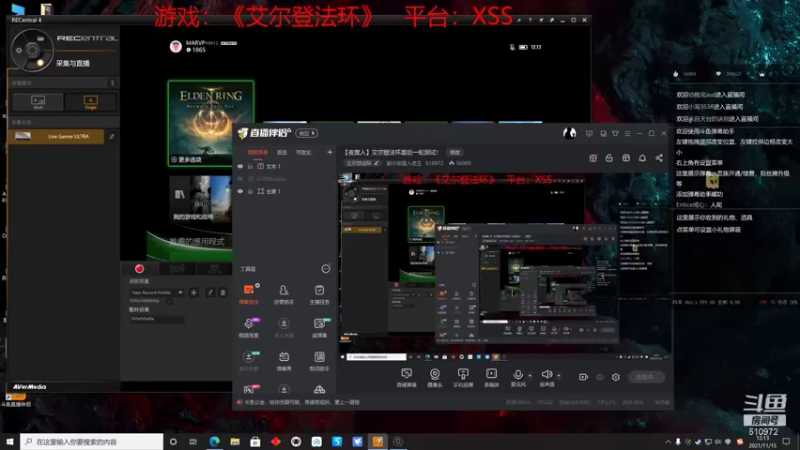Click the microphone icon in the bottom bar

coord(518,374)
